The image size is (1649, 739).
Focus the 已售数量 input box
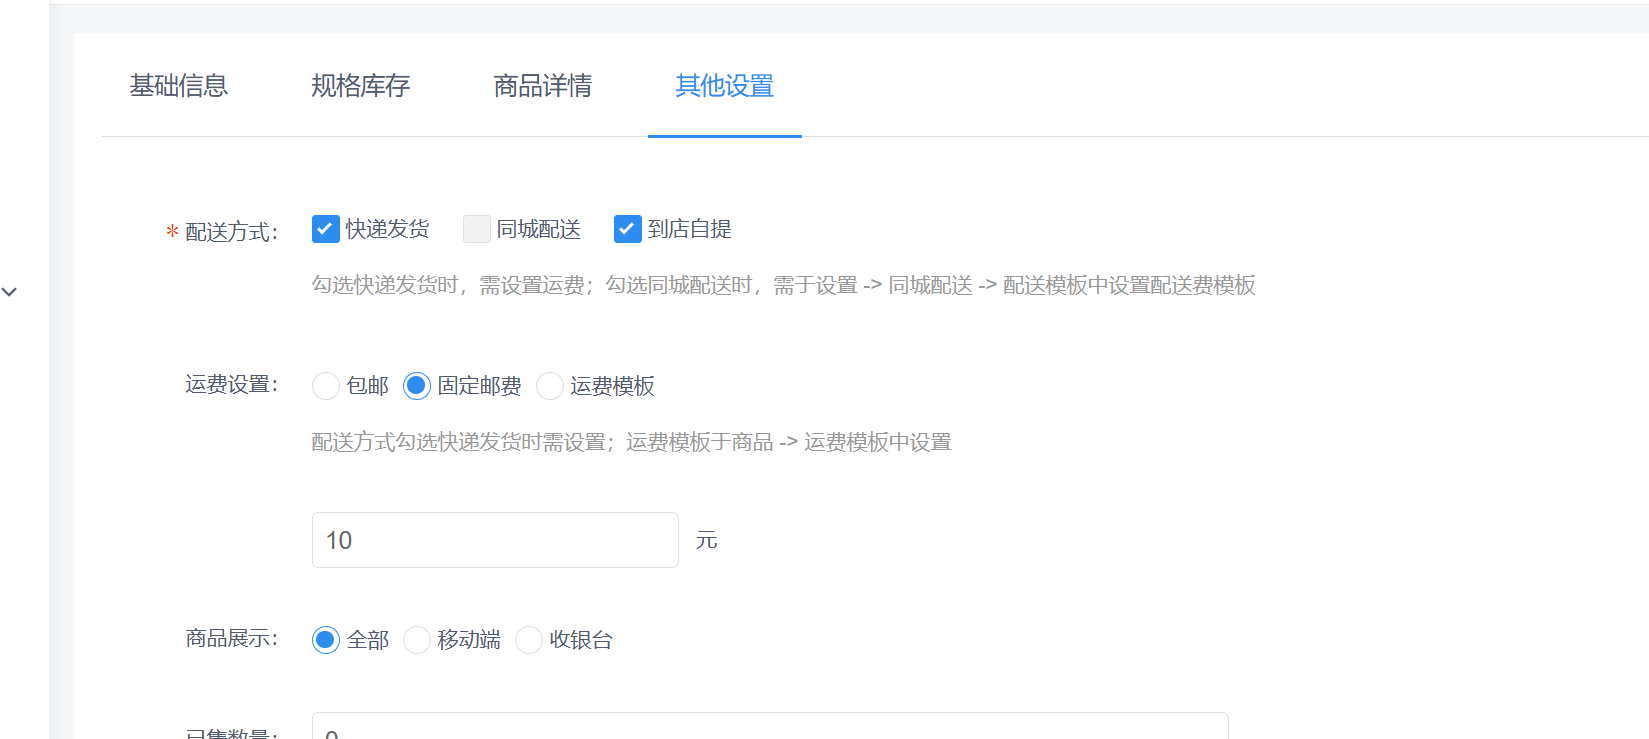769,728
